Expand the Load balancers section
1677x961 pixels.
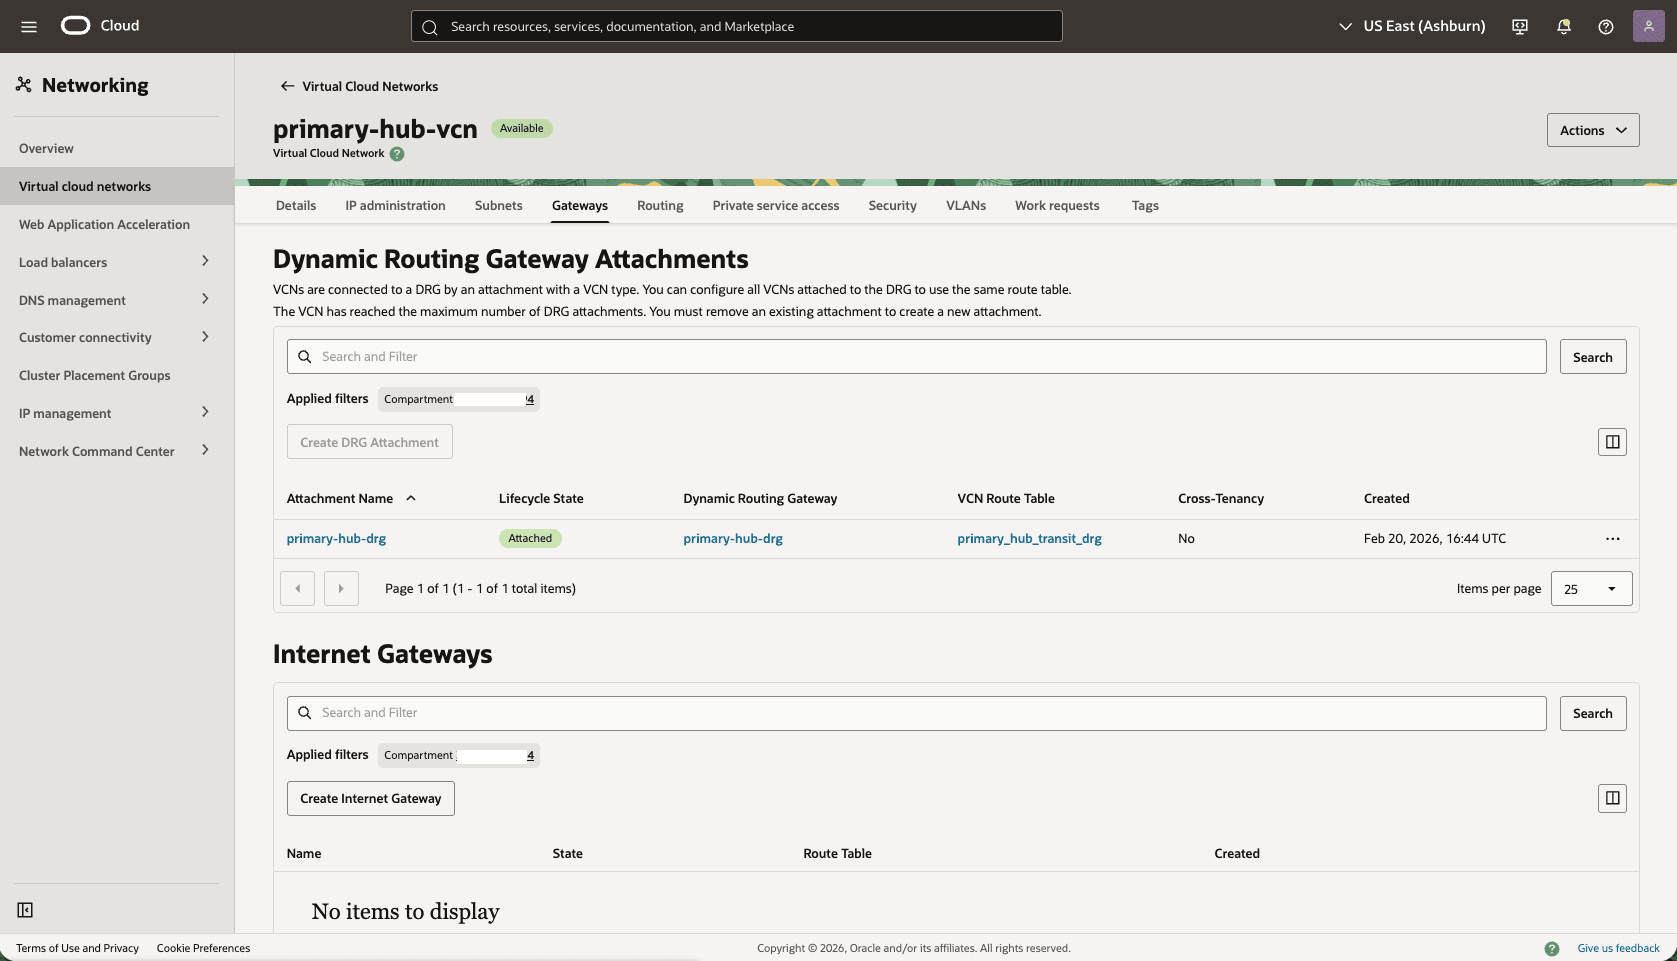point(204,261)
